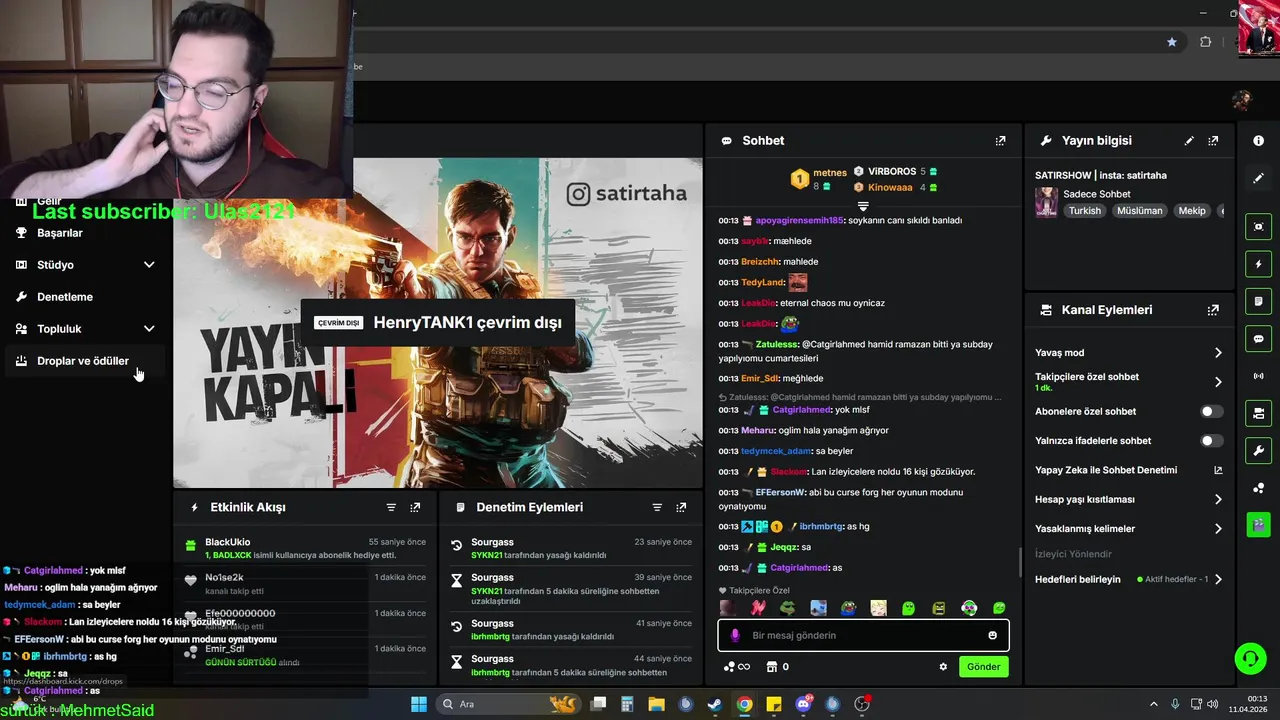This screenshot has width=1280, height=720.
Task: Toggle the document moderation log icon in right rail
Action: [1258, 301]
